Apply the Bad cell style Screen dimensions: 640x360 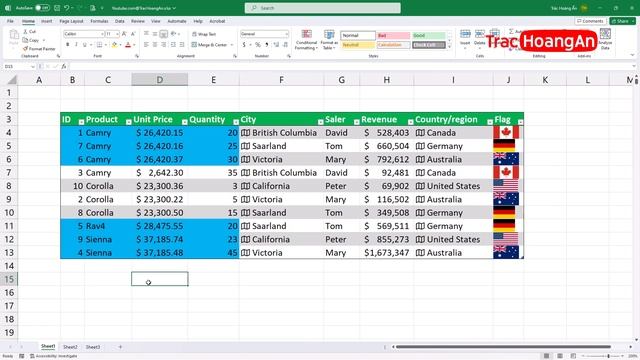pos(393,36)
